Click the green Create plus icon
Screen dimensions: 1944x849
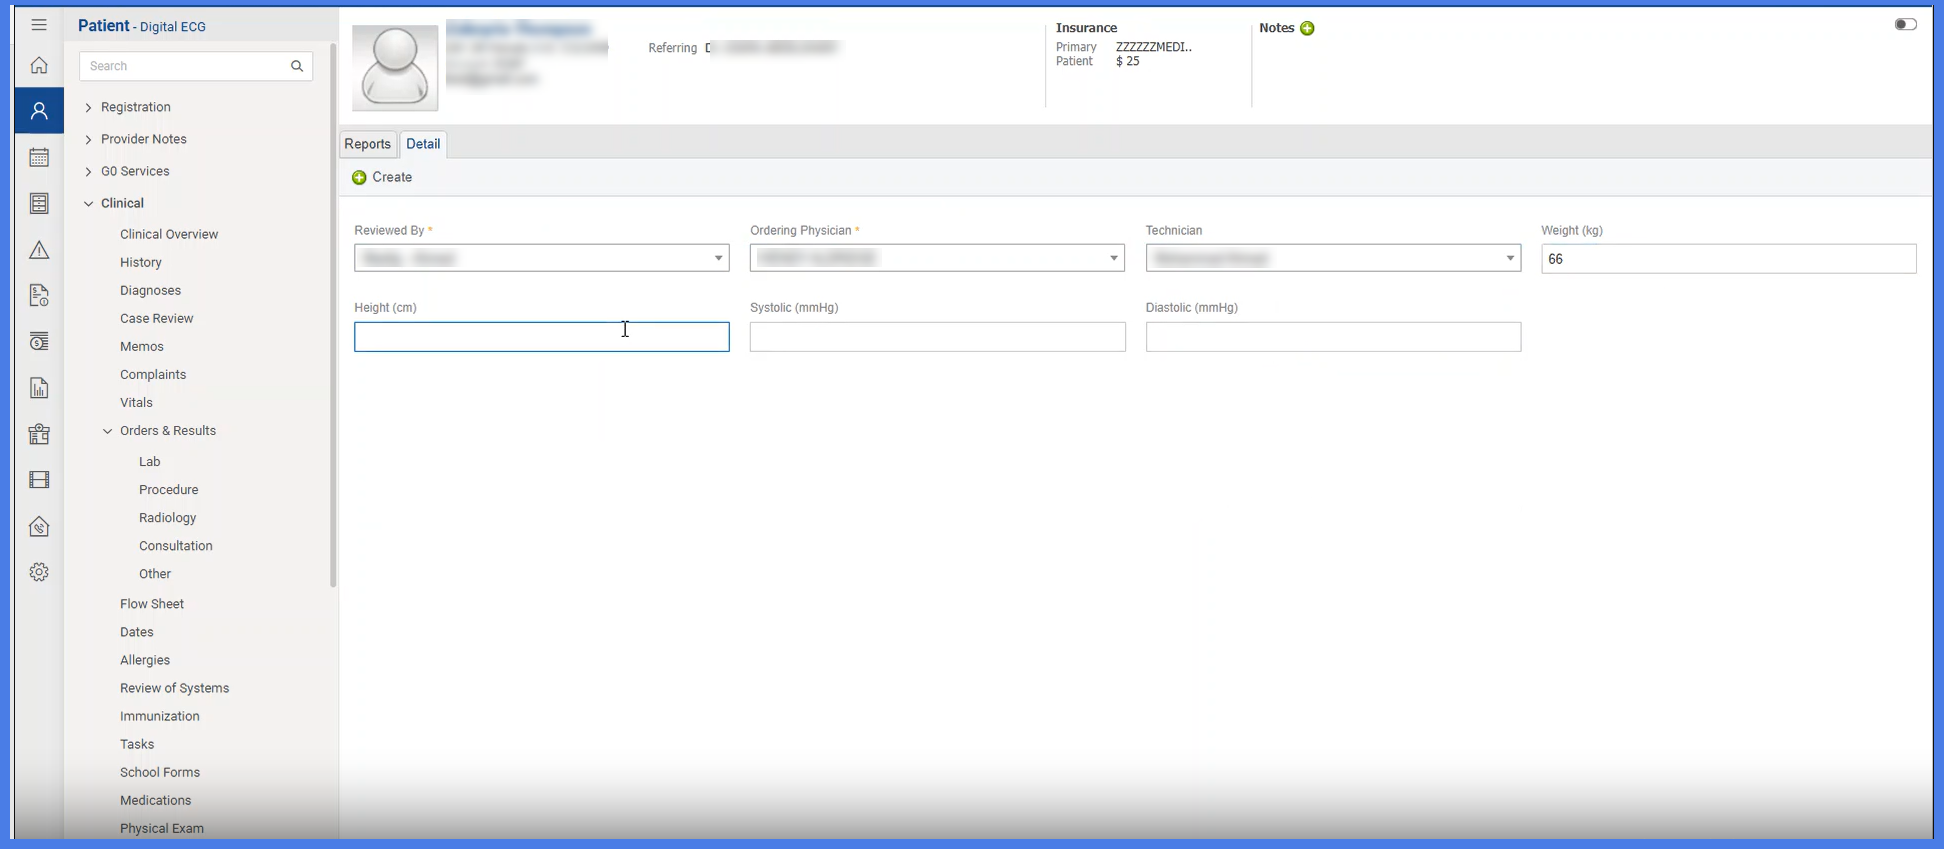(359, 177)
